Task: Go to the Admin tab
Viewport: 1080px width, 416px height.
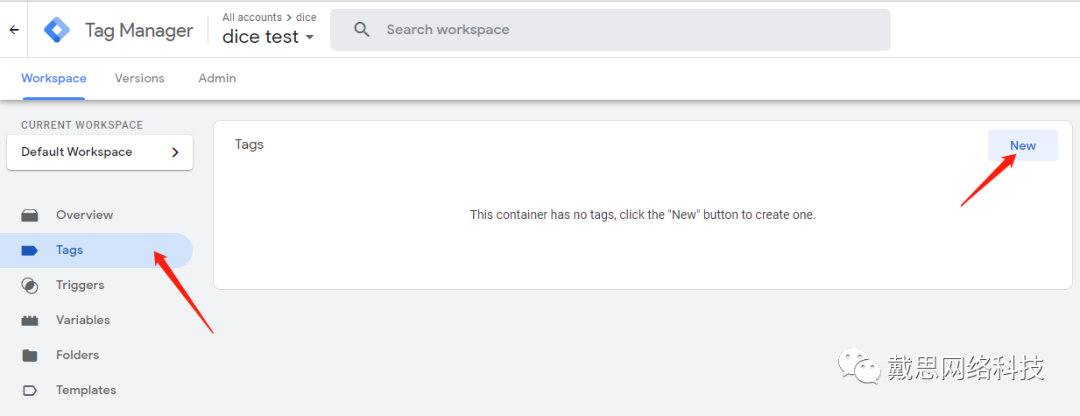Action: [217, 79]
